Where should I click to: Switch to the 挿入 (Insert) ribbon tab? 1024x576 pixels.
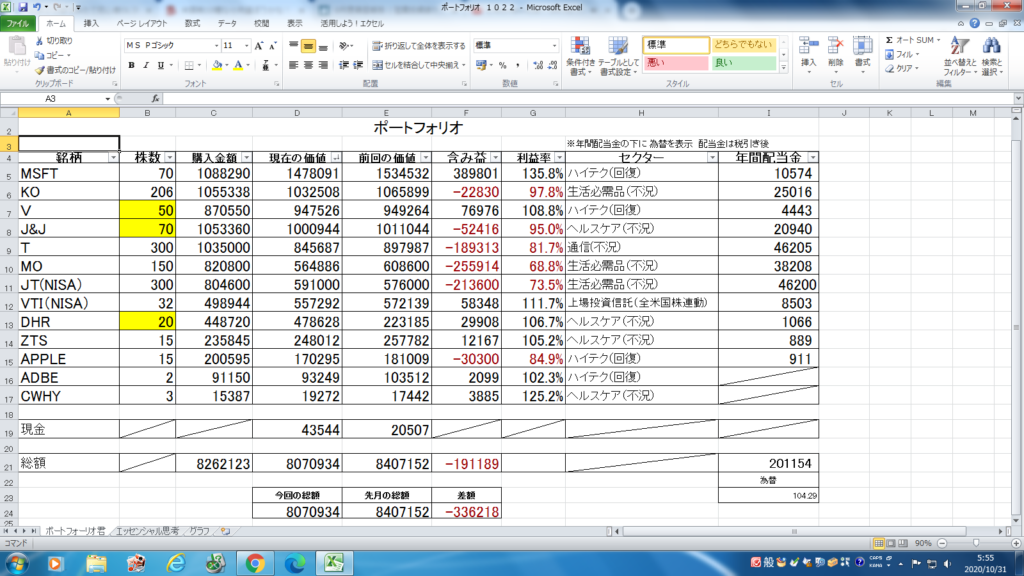(91, 24)
